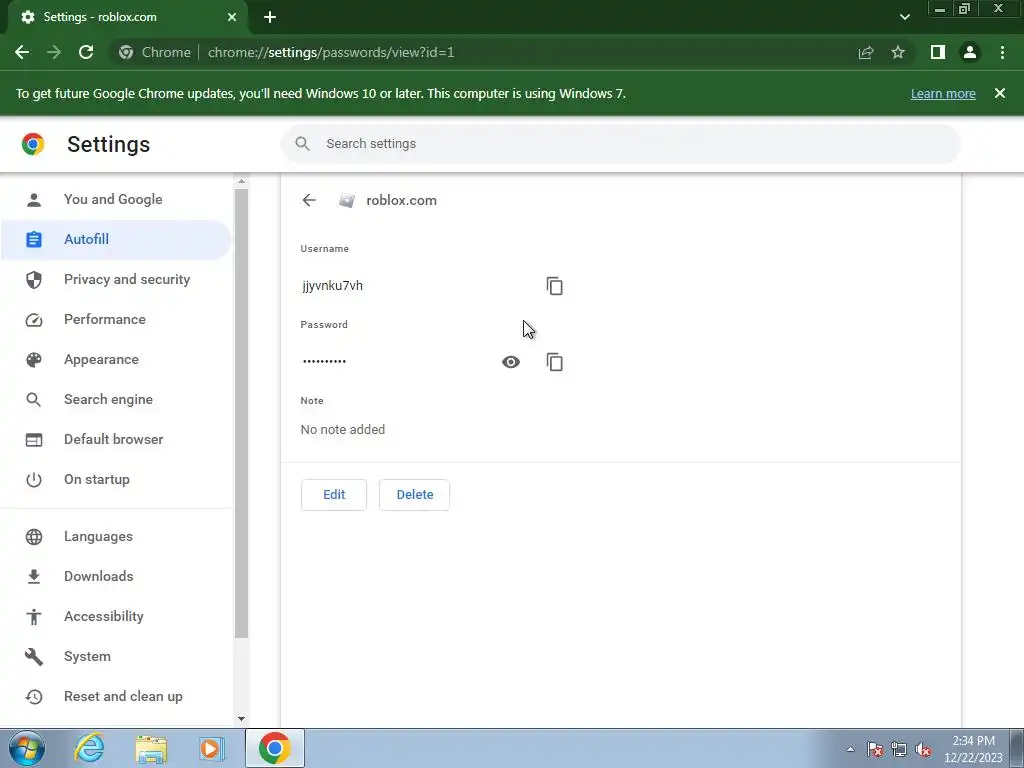Click the roblox.com site icon

[x=347, y=200]
